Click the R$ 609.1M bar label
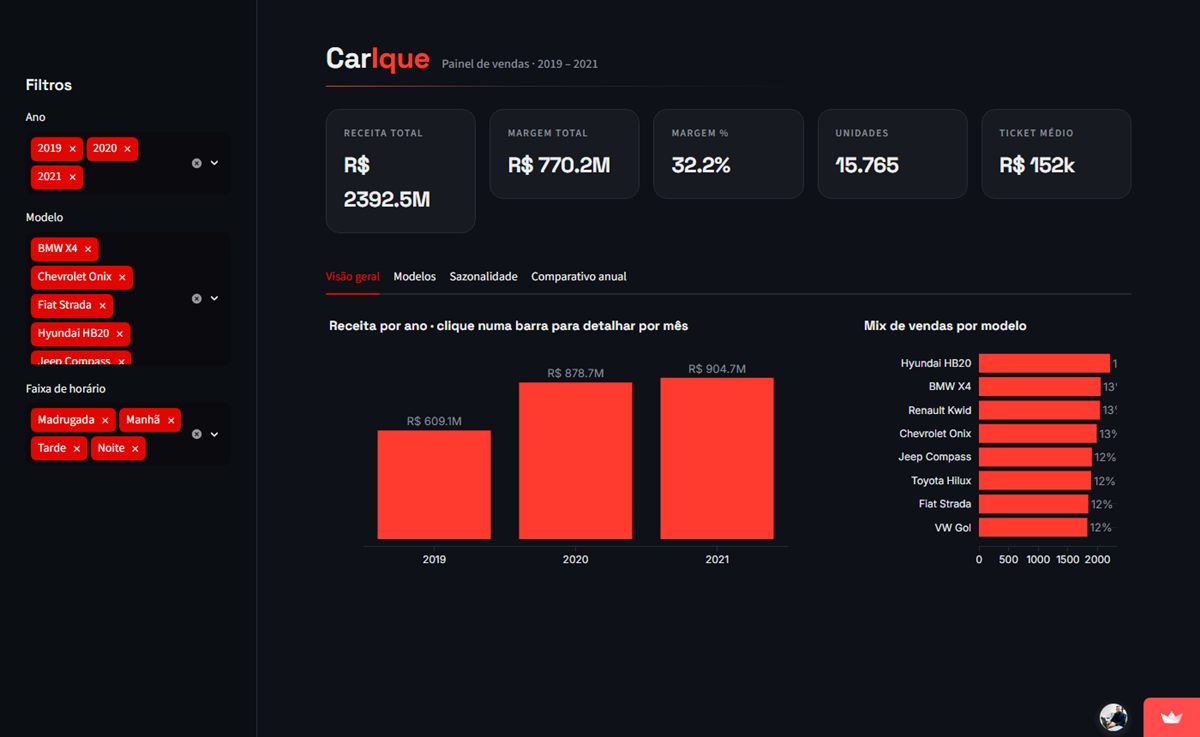The width and height of the screenshot is (1200, 737). pos(434,421)
